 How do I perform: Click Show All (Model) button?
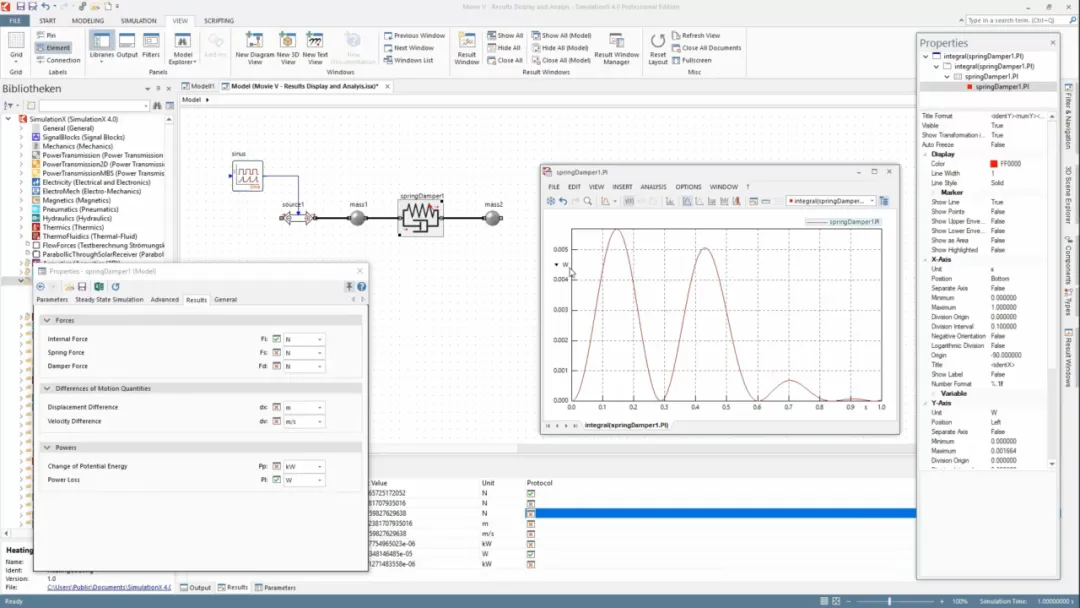click(561, 35)
